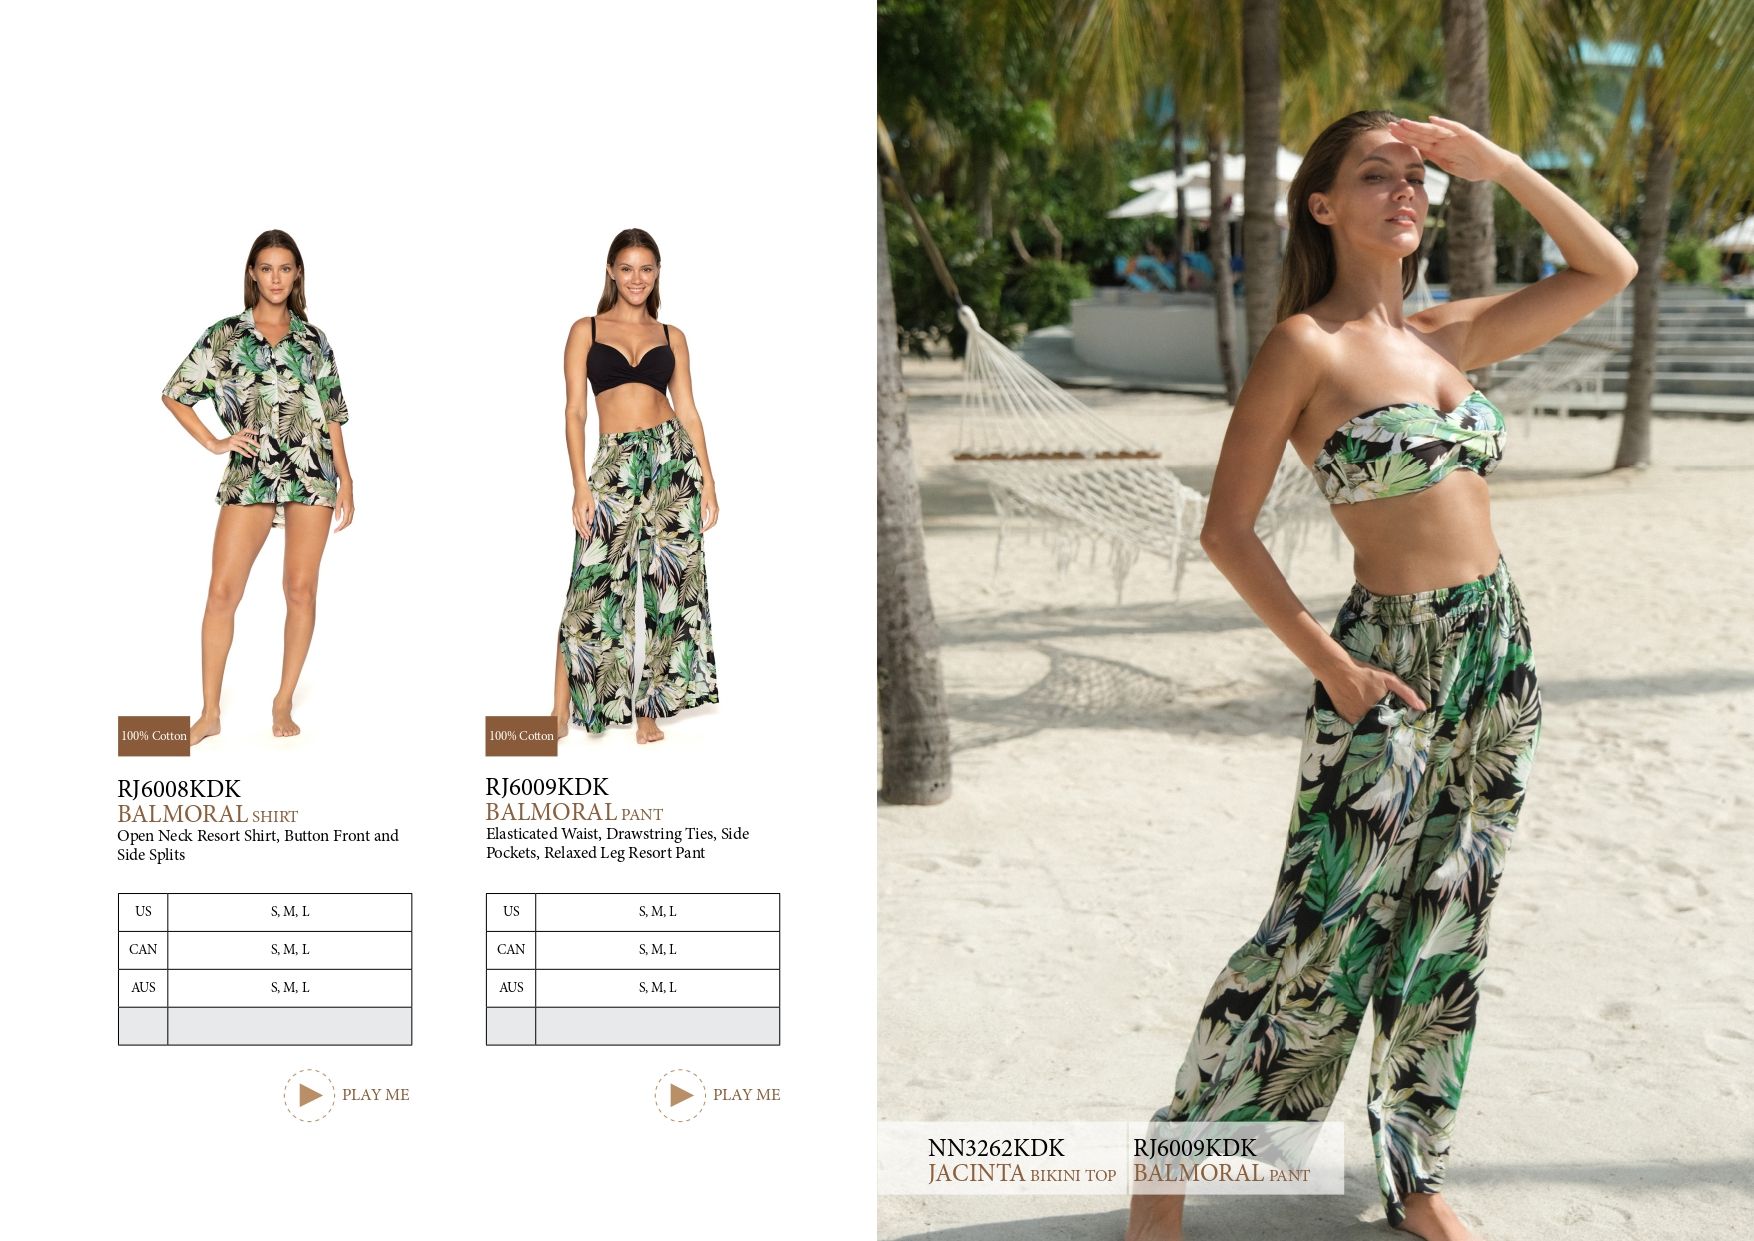Screen dimensions: 1754x1241
Task: Select the BALMORAL PANT title under left photo
Action: coord(574,812)
